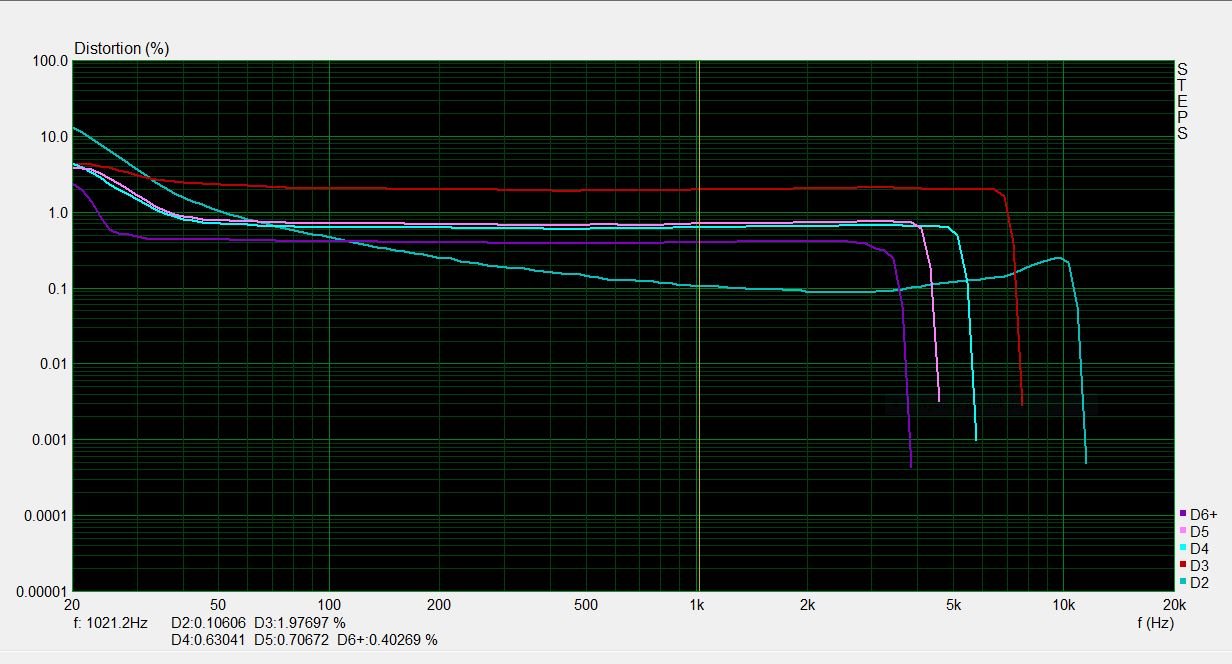Click the 200 x-axis tick label

439,605
